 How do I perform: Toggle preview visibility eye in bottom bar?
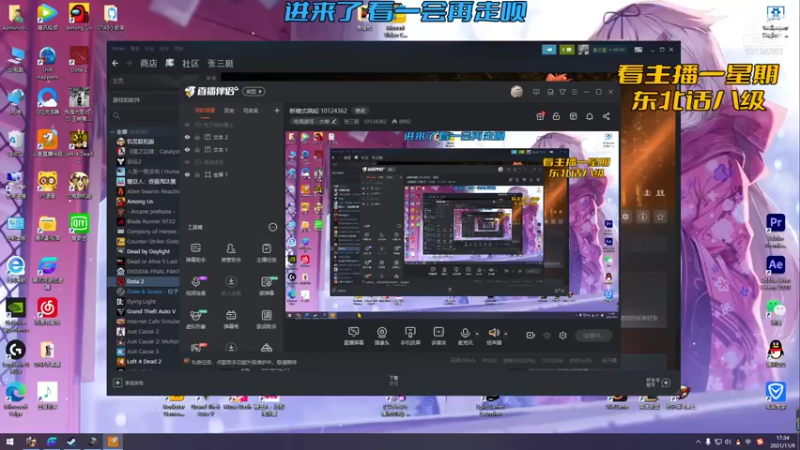click(547, 335)
